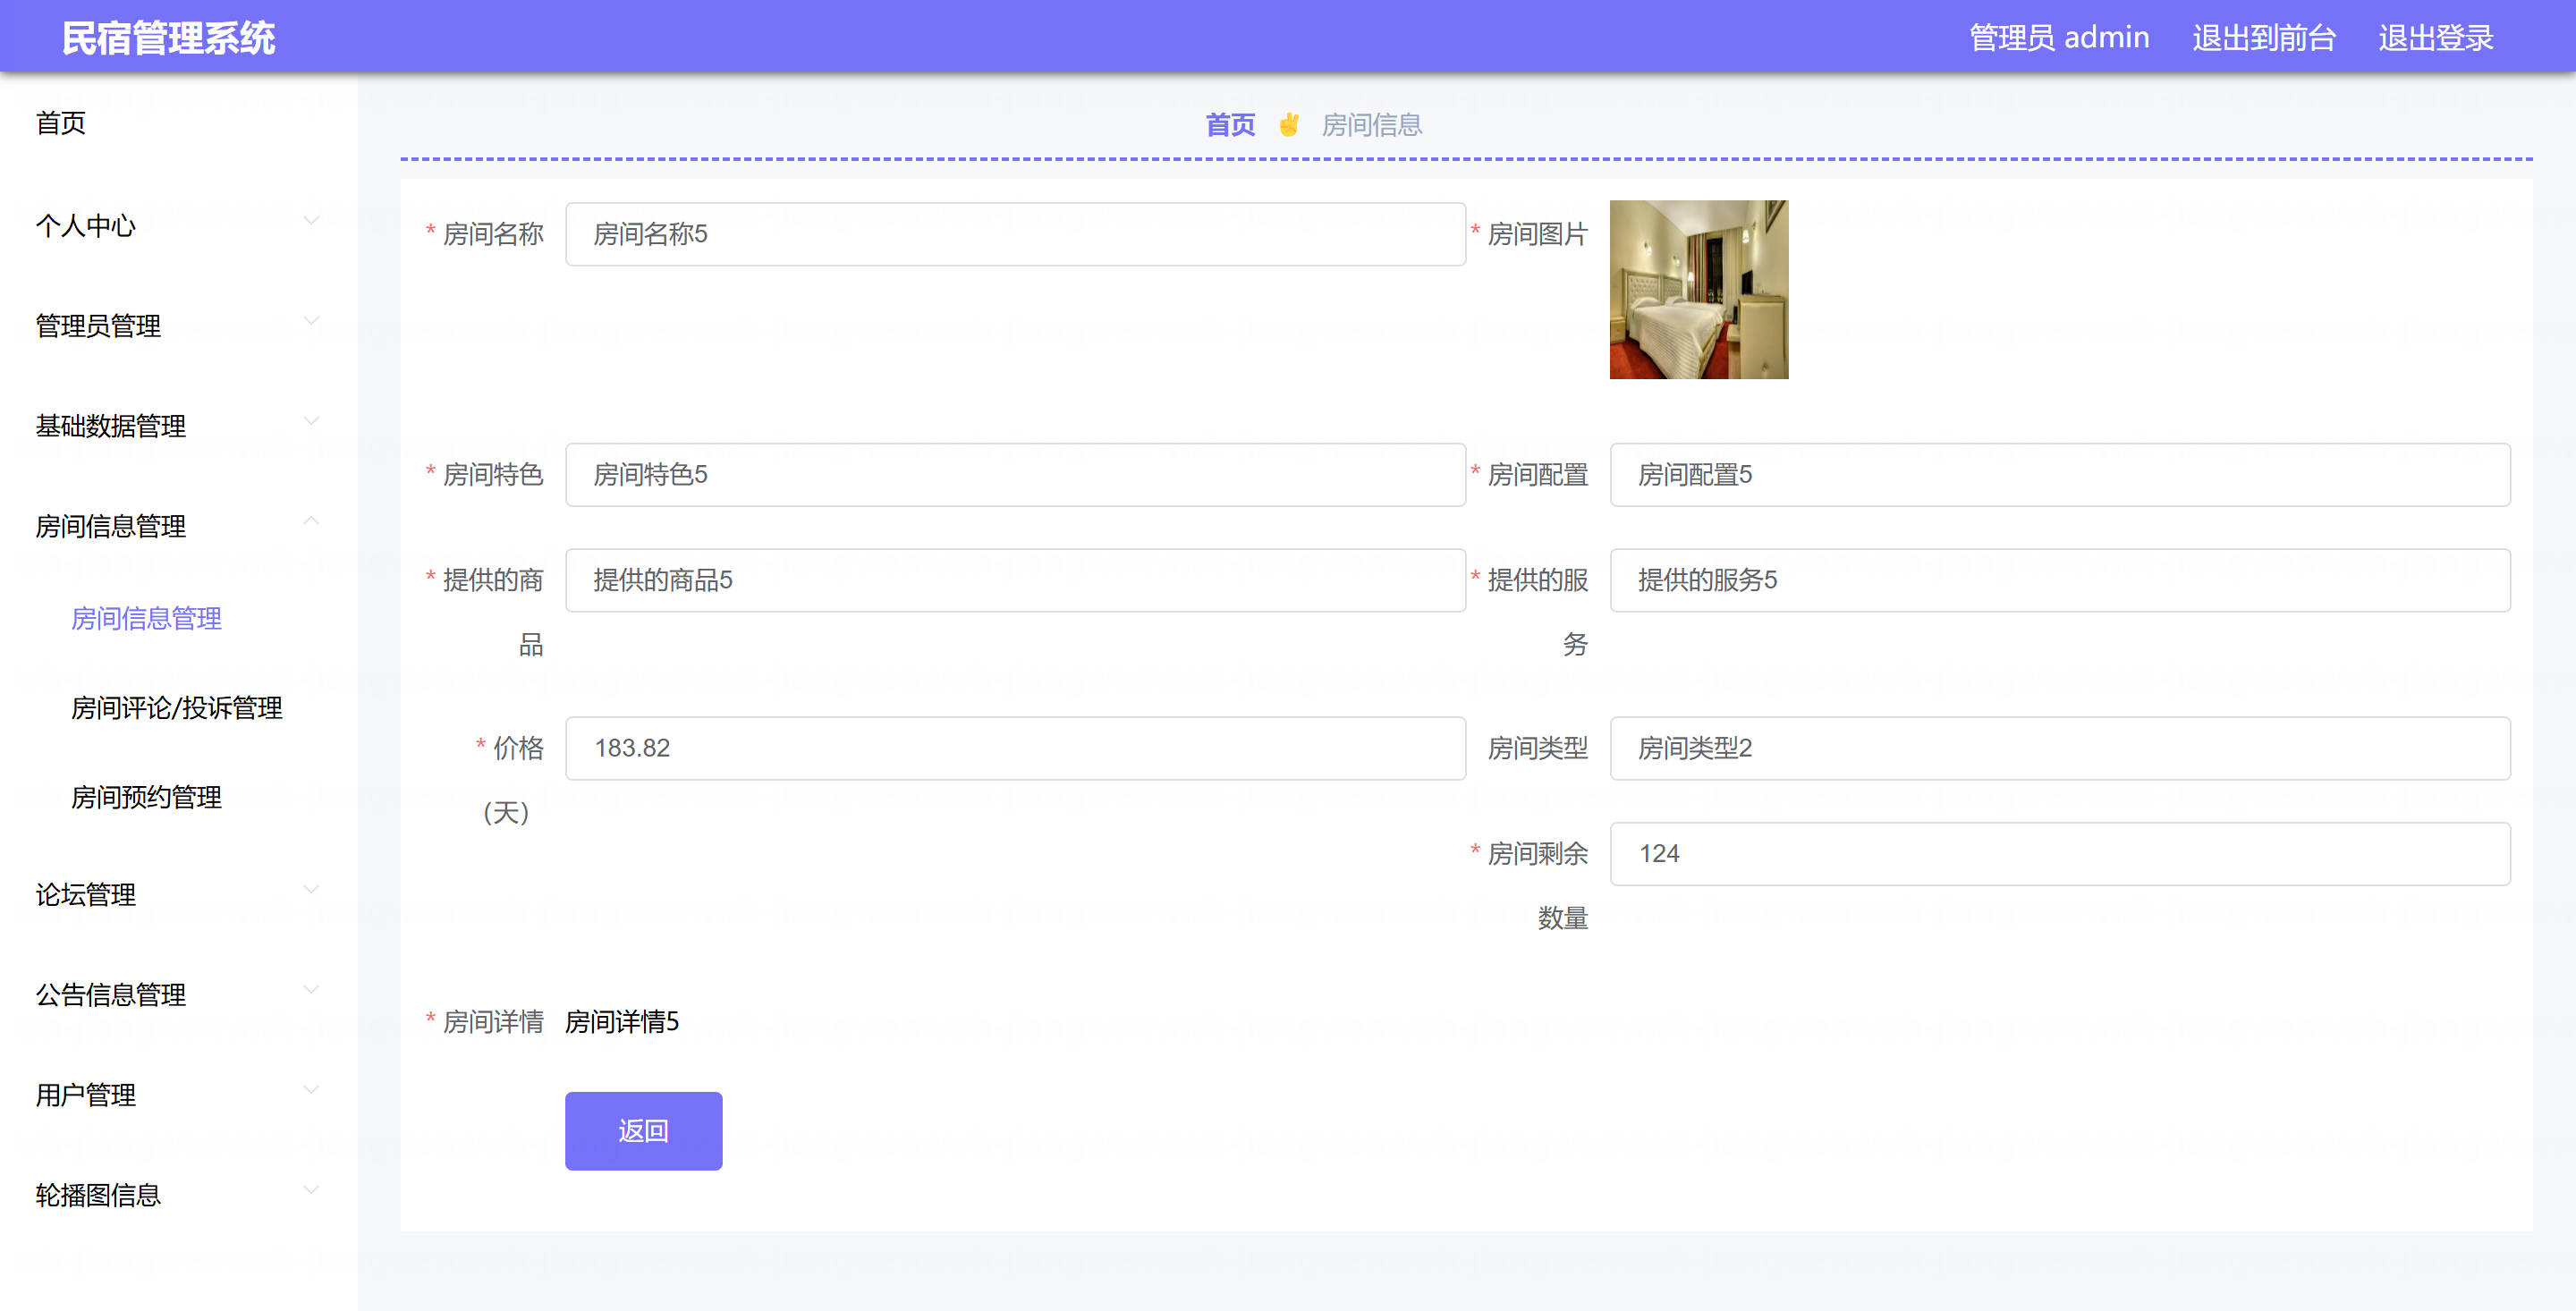Open 基础数据管理 in the sidebar
This screenshot has width=2576, height=1311.
pos(111,426)
